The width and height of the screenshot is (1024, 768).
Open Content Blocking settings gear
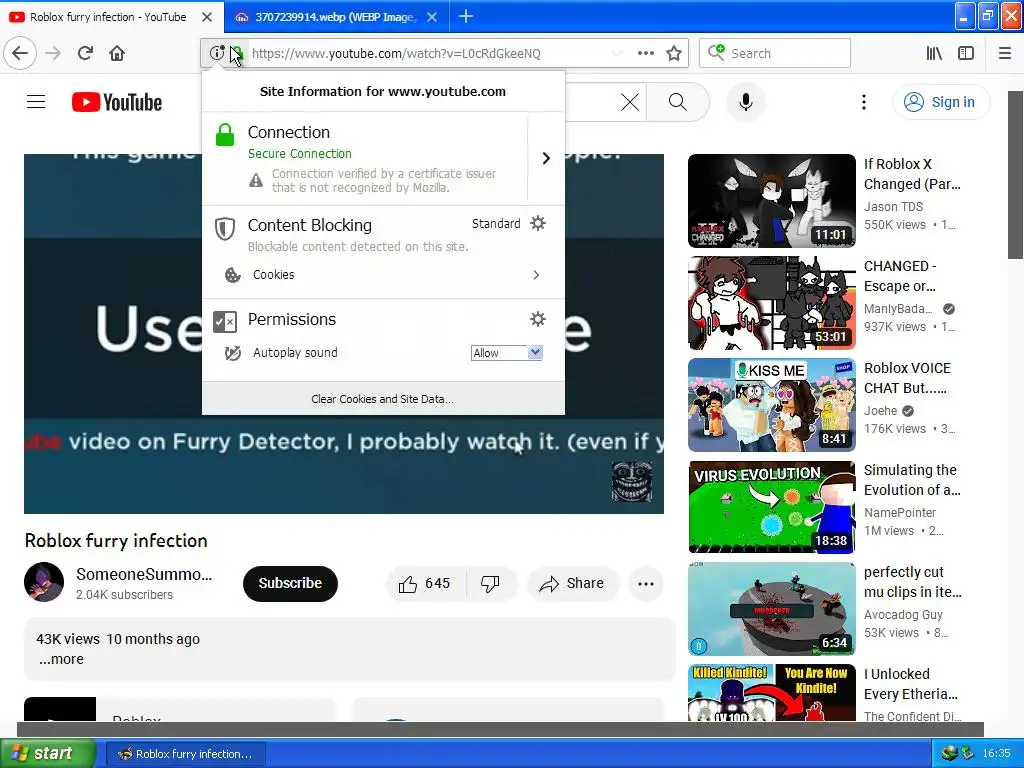click(x=537, y=223)
